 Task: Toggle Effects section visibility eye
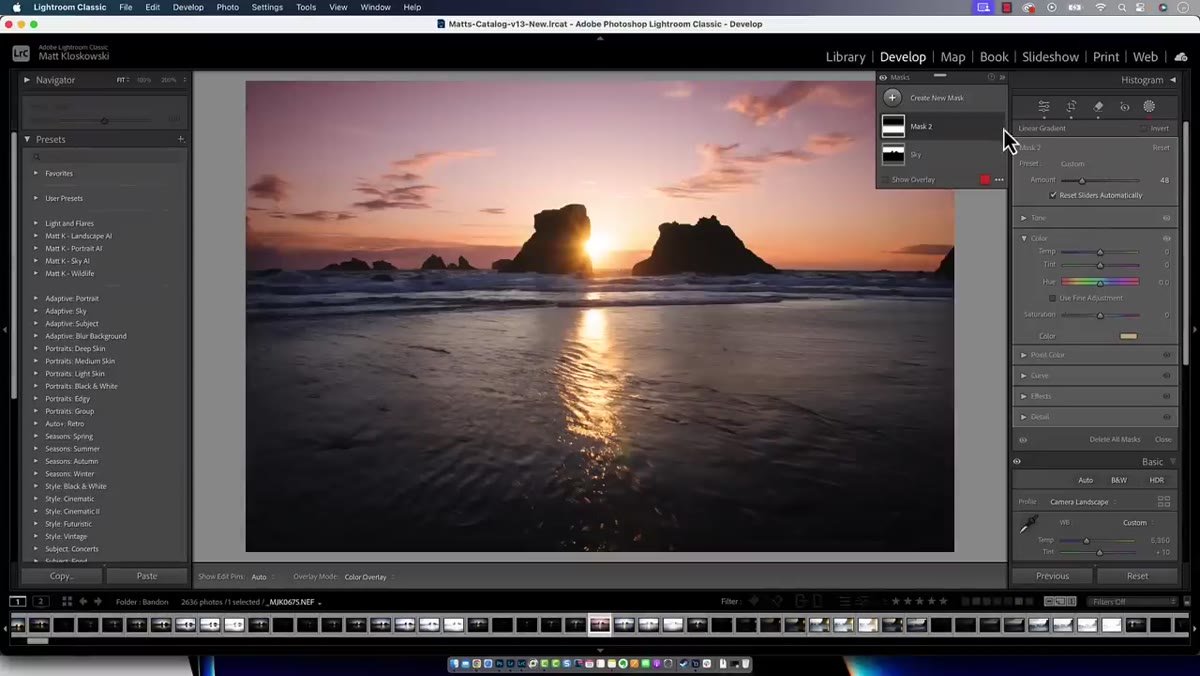point(1166,396)
